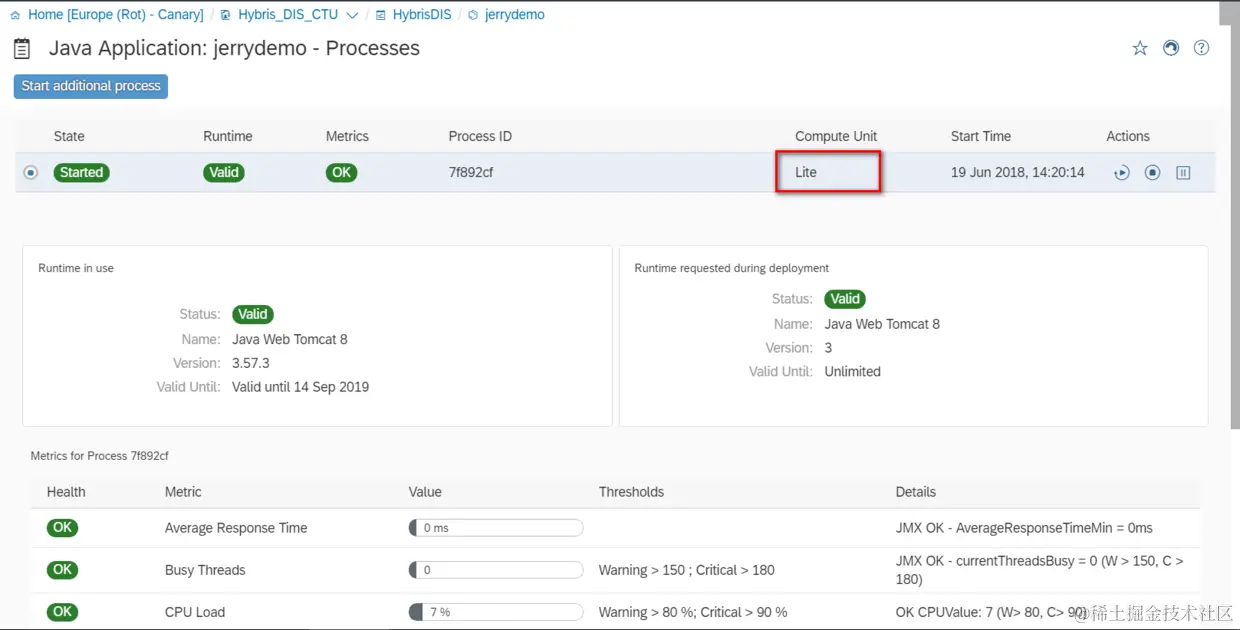Click Busy Threads value progress bar
Viewport: 1240px width, 630px height.
pos(496,570)
